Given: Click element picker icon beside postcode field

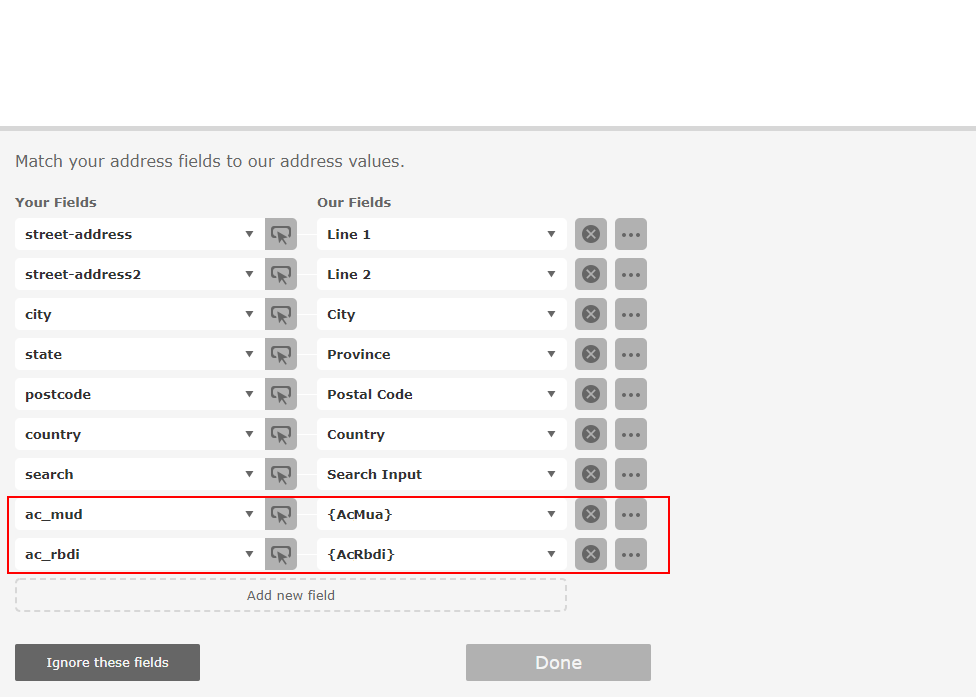Looking at the screenshot, I should point(281,395).
